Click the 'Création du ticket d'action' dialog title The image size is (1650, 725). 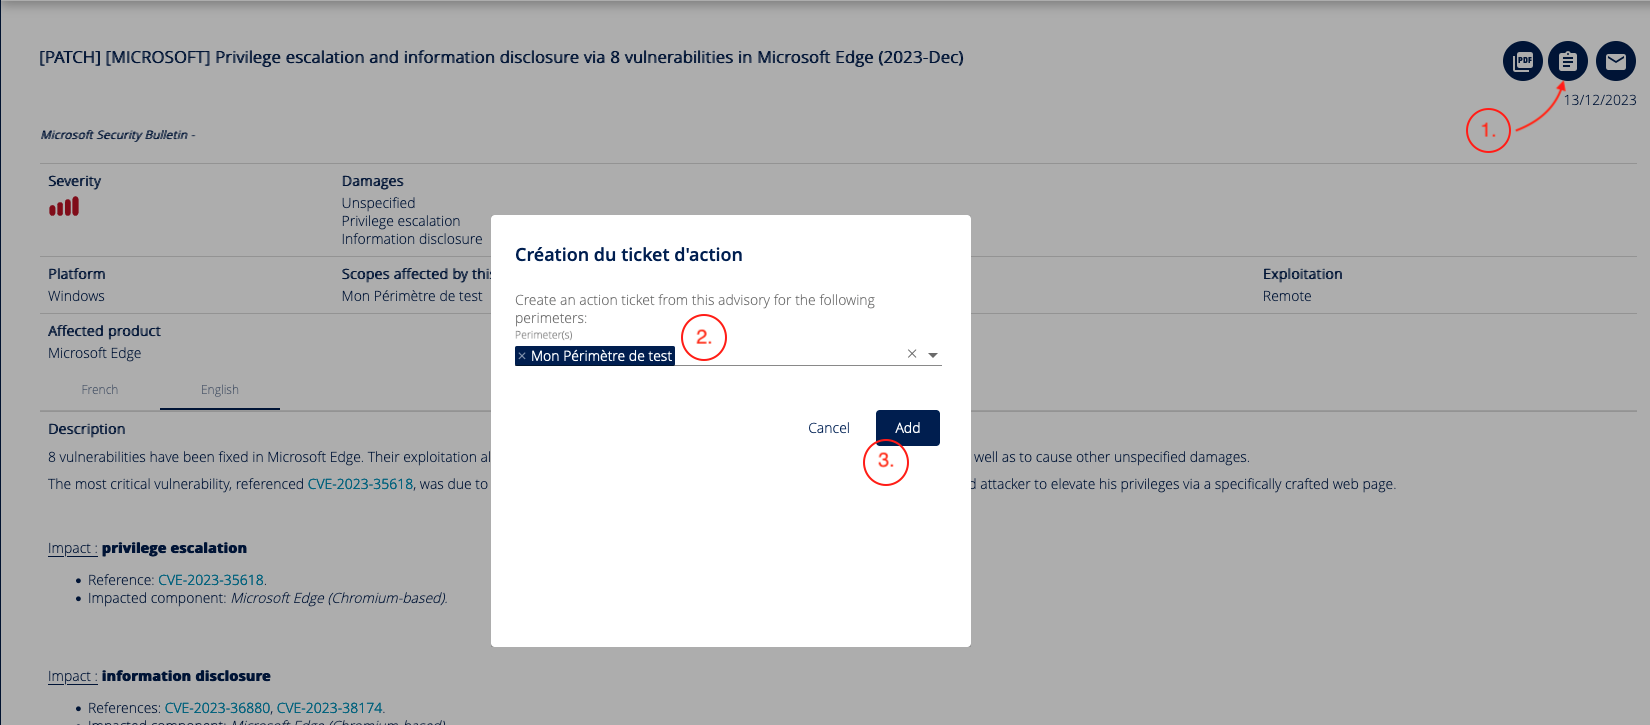(x=628, y=255)
